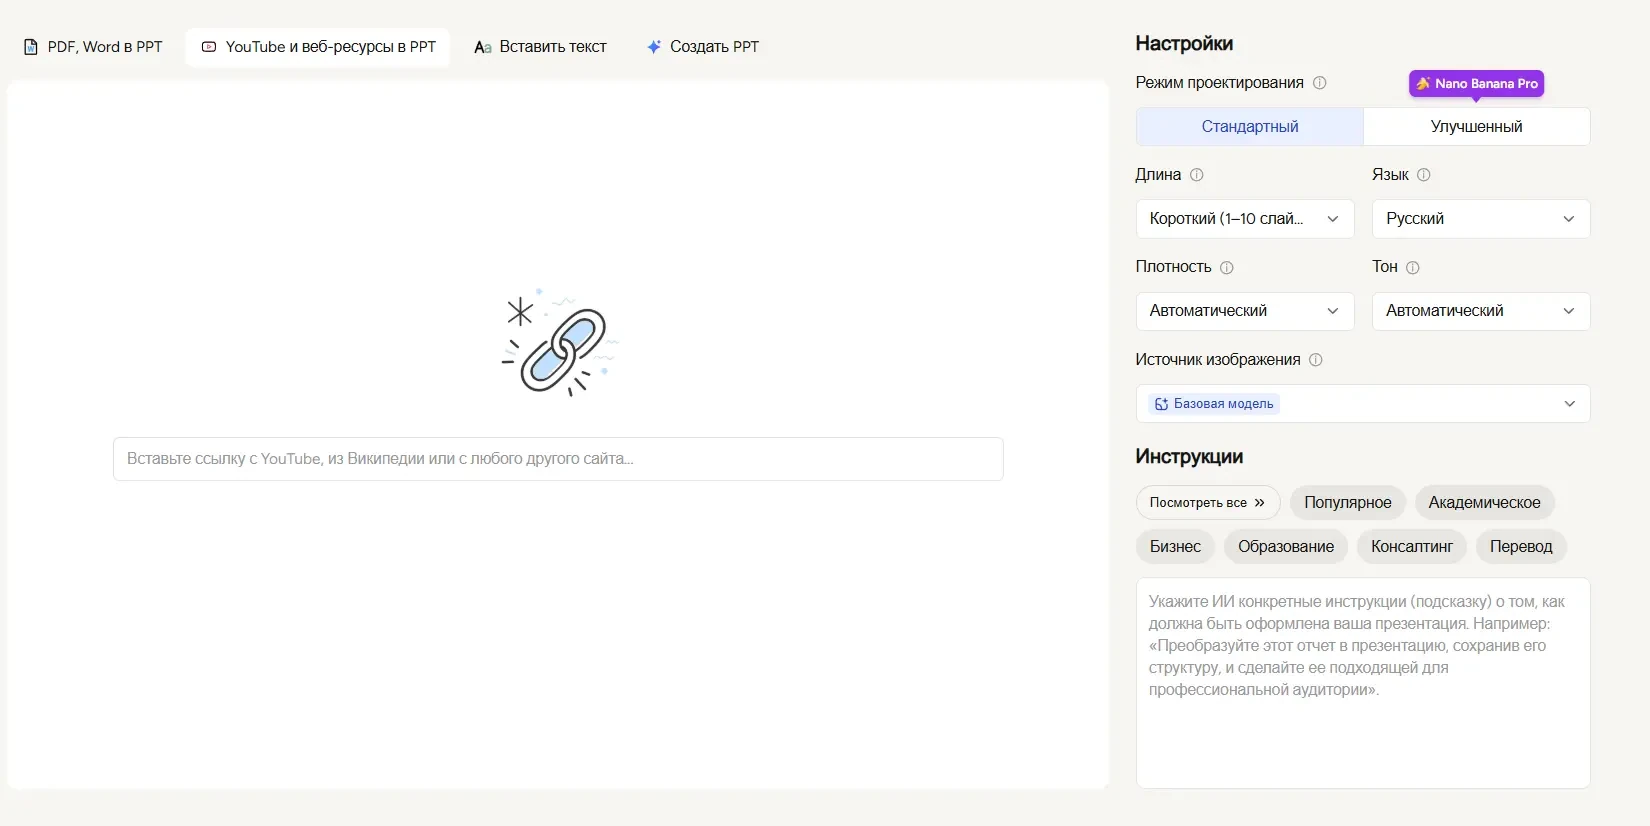The width and height of the screenshot is (1650, 826).
Task: Select Улучшенный design mode
Action: pos(1477,127)
